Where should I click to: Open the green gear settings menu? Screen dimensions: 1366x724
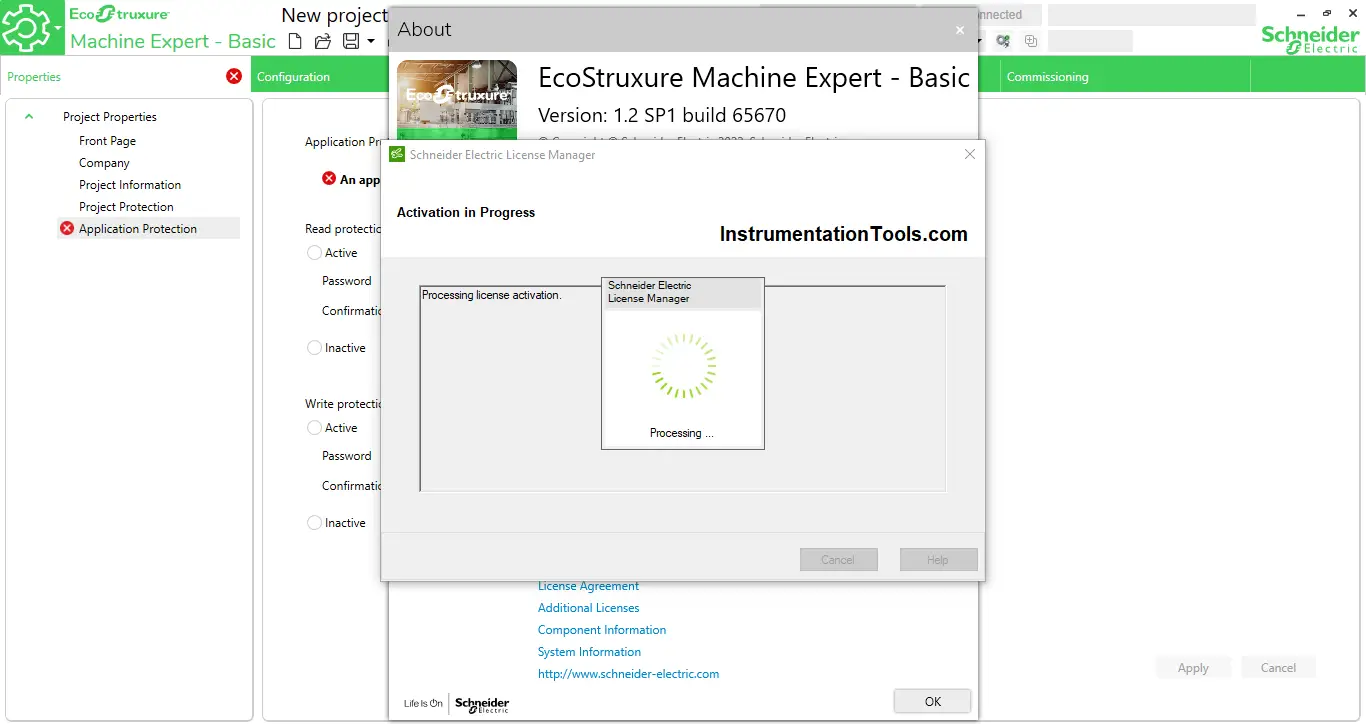tap(32, 28)
